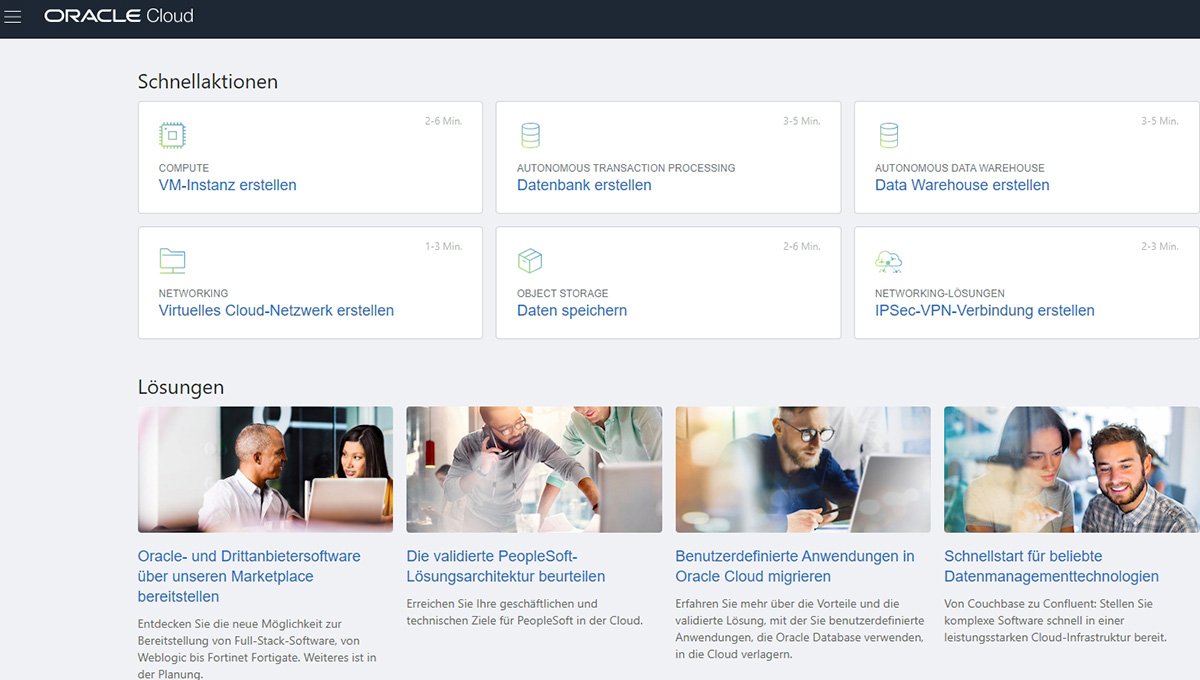This screenshot has width=1200, height=680.
Task: Select Datenbank erstellen quick action
Action: [584, 185]
